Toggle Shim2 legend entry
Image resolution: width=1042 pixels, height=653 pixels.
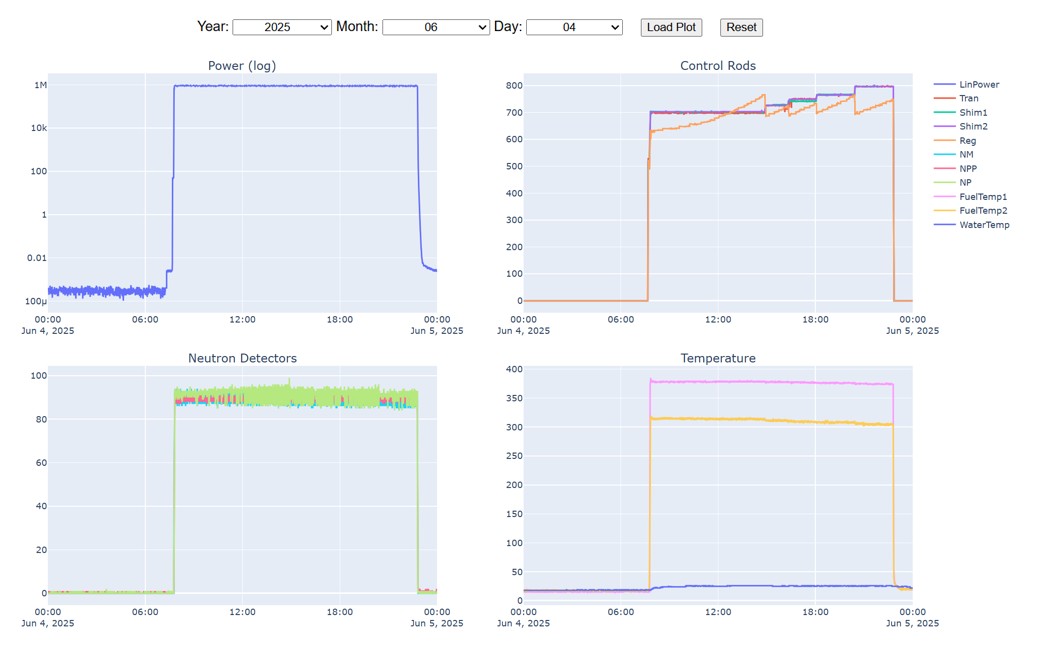pyautogui.click(x=972, y=127)
